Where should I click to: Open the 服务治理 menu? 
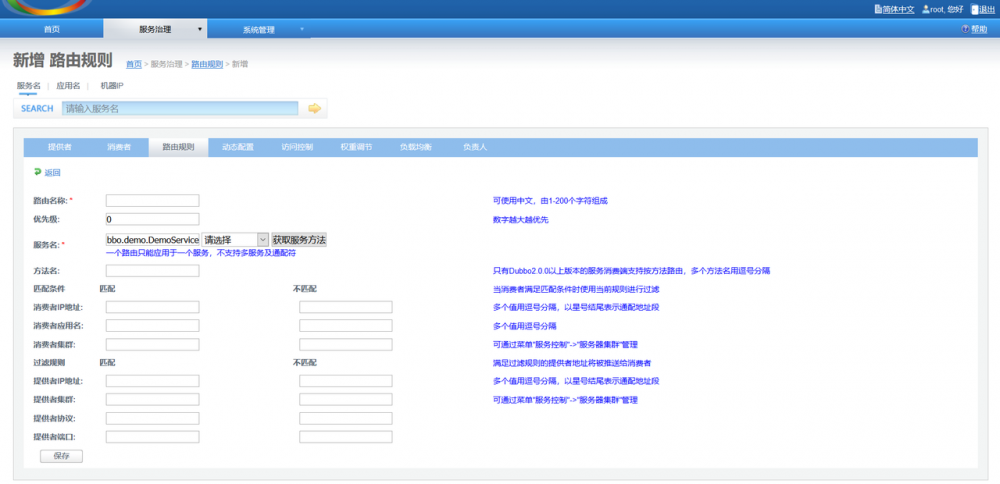tap(155, 29)
